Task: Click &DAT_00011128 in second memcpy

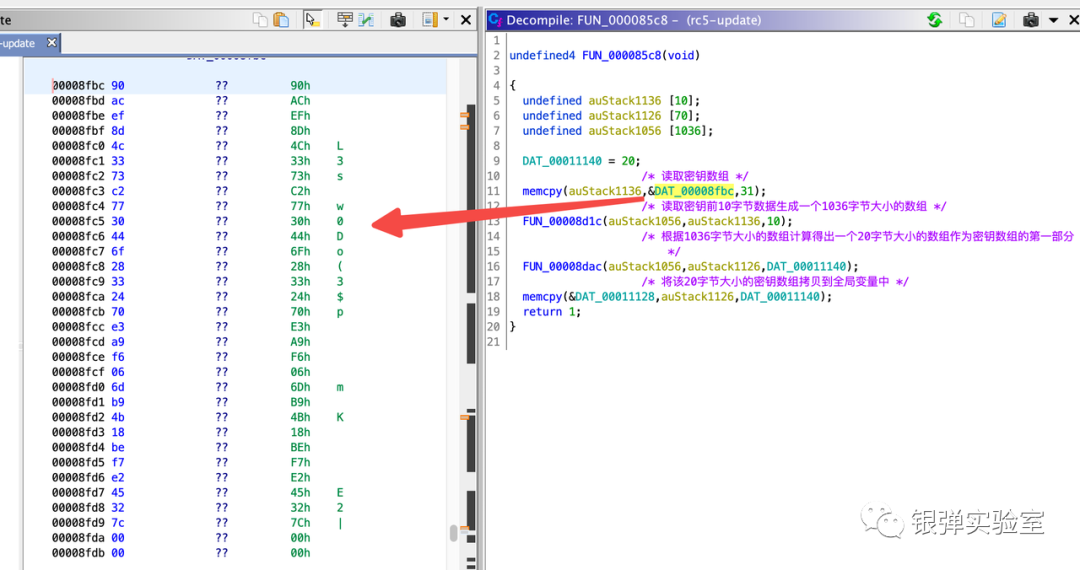Action: [x=611, y=297]
